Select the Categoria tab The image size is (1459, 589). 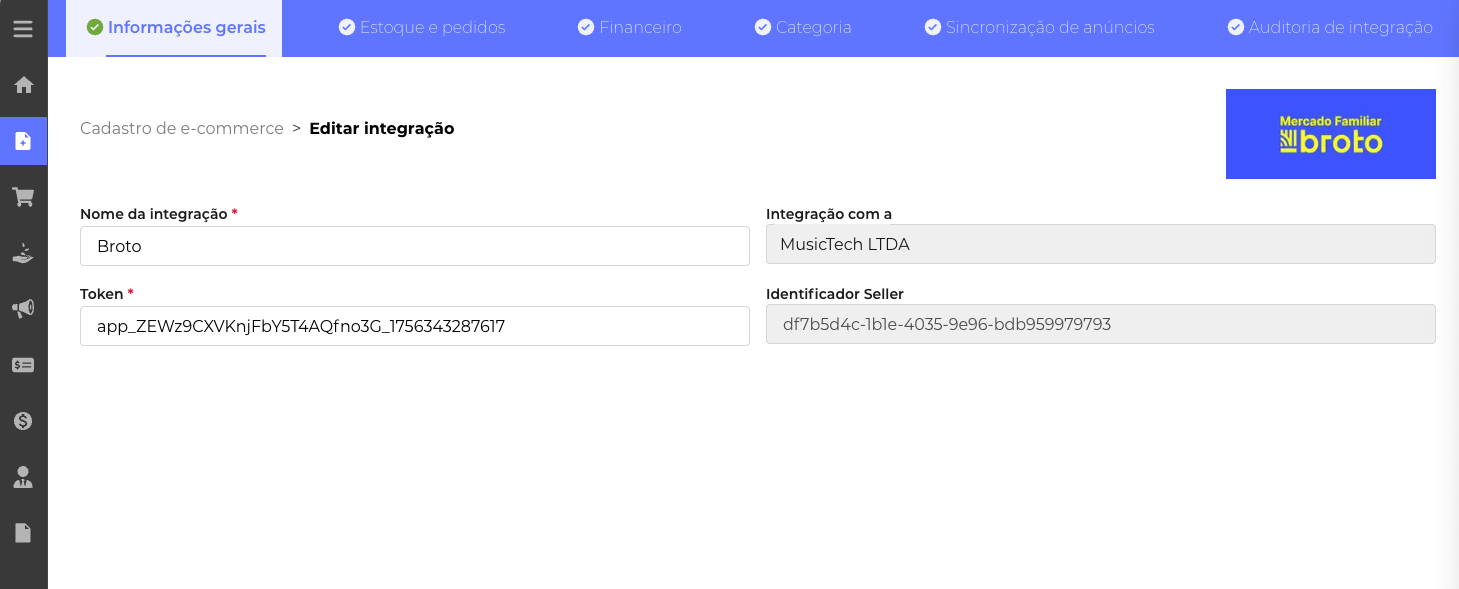803,28
